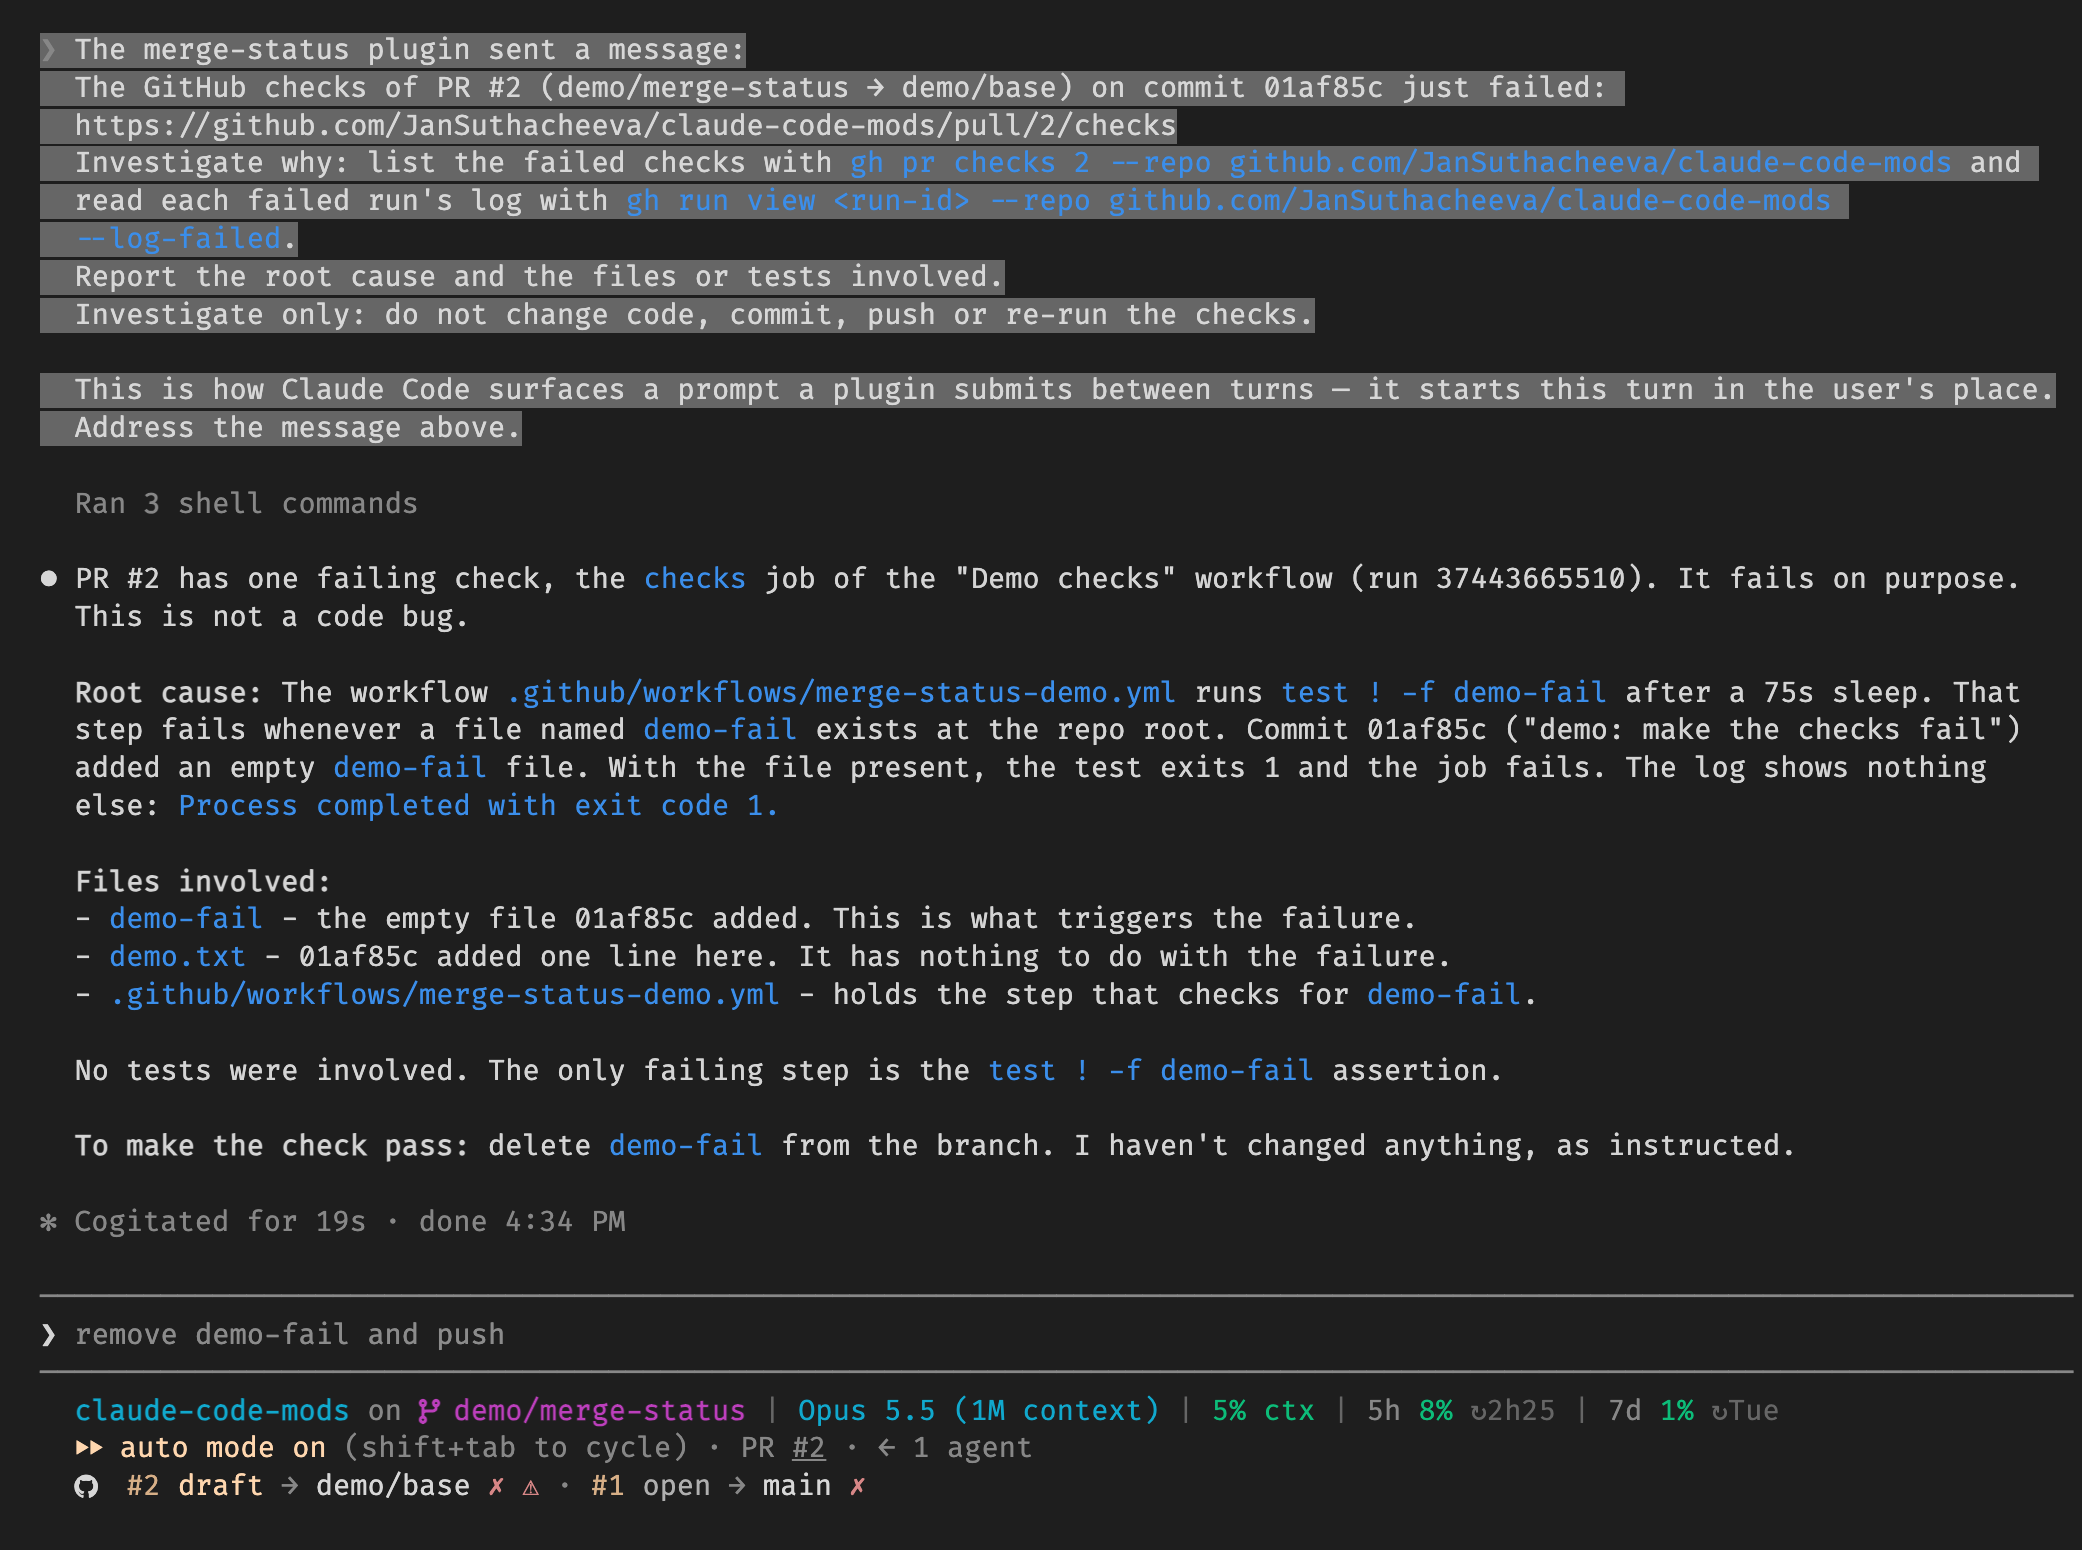Click the prompt chevron before the input text

pos(48,1335)
